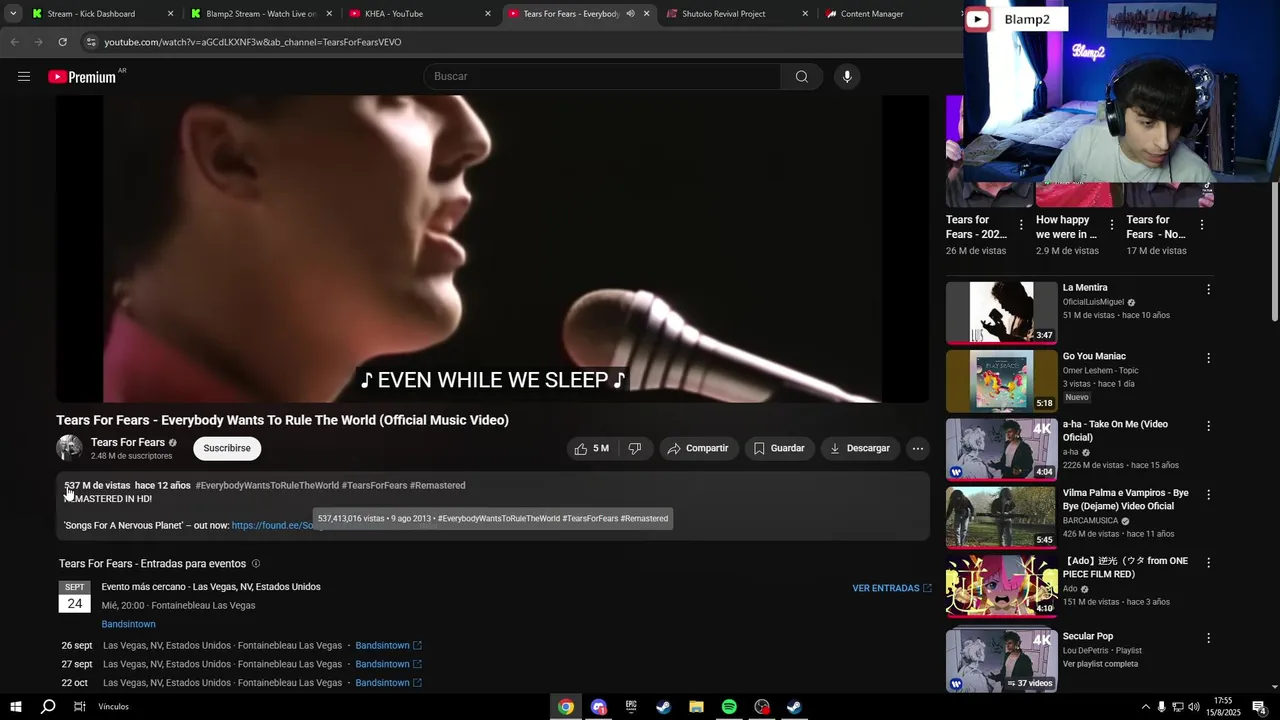The width and height of the screenshot is (1280, 720).
Task: Close the KHEA - YouTube tab
Action: [x=488, y=14]
